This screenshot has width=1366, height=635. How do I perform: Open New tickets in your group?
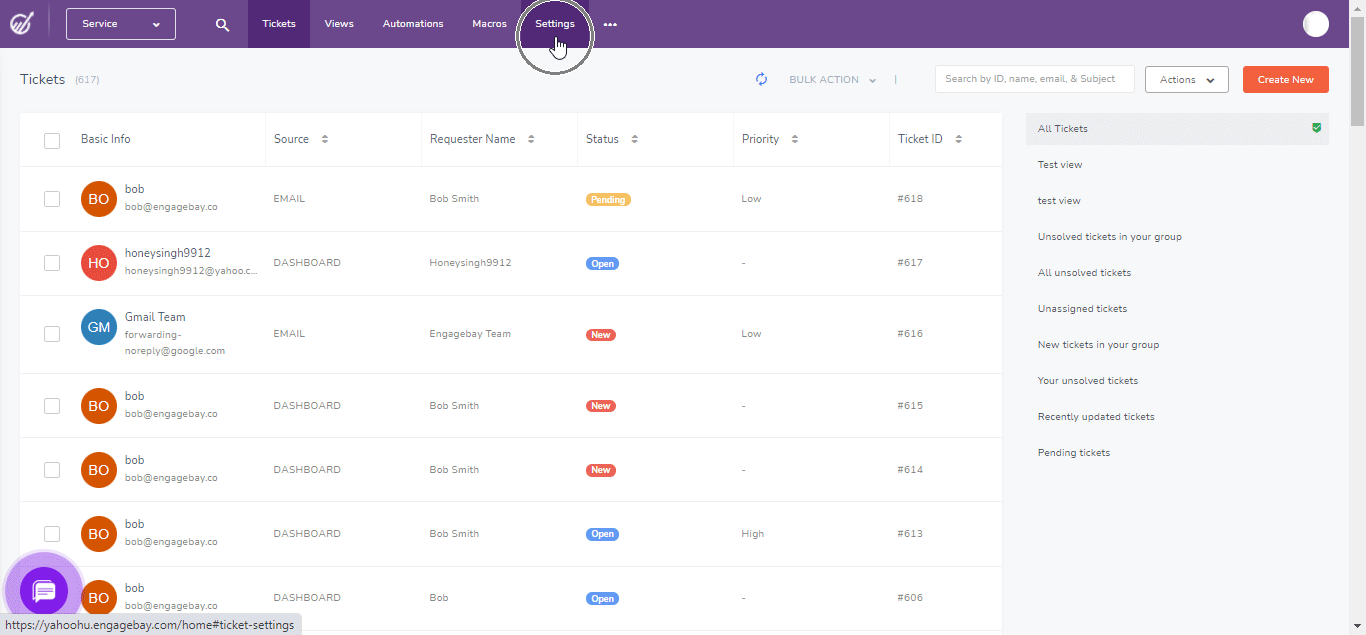click(1098, 345)
